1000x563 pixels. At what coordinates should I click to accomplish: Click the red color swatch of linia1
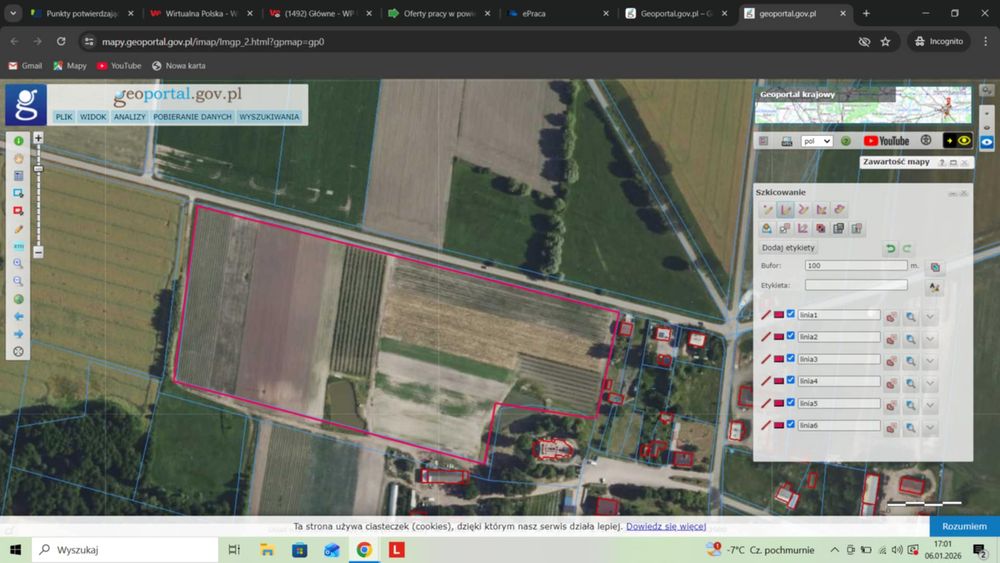779,314
